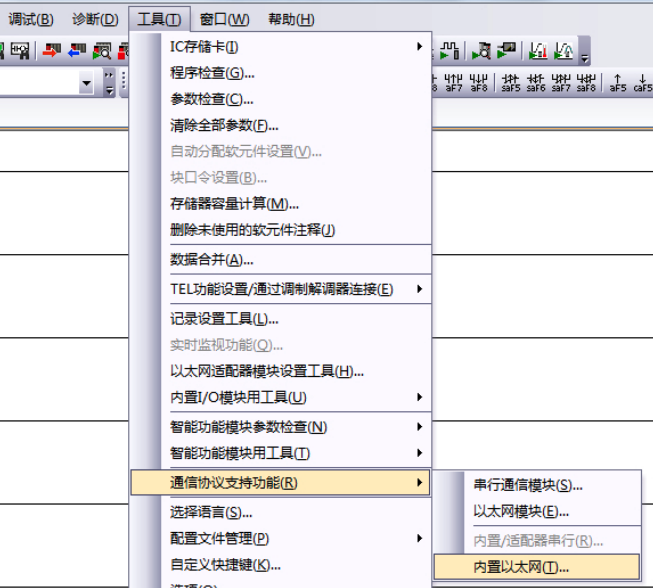This screenshot has width=653, height=588.
Task: Select 内置以太网 from the submenu
Action: click(521, 567)
